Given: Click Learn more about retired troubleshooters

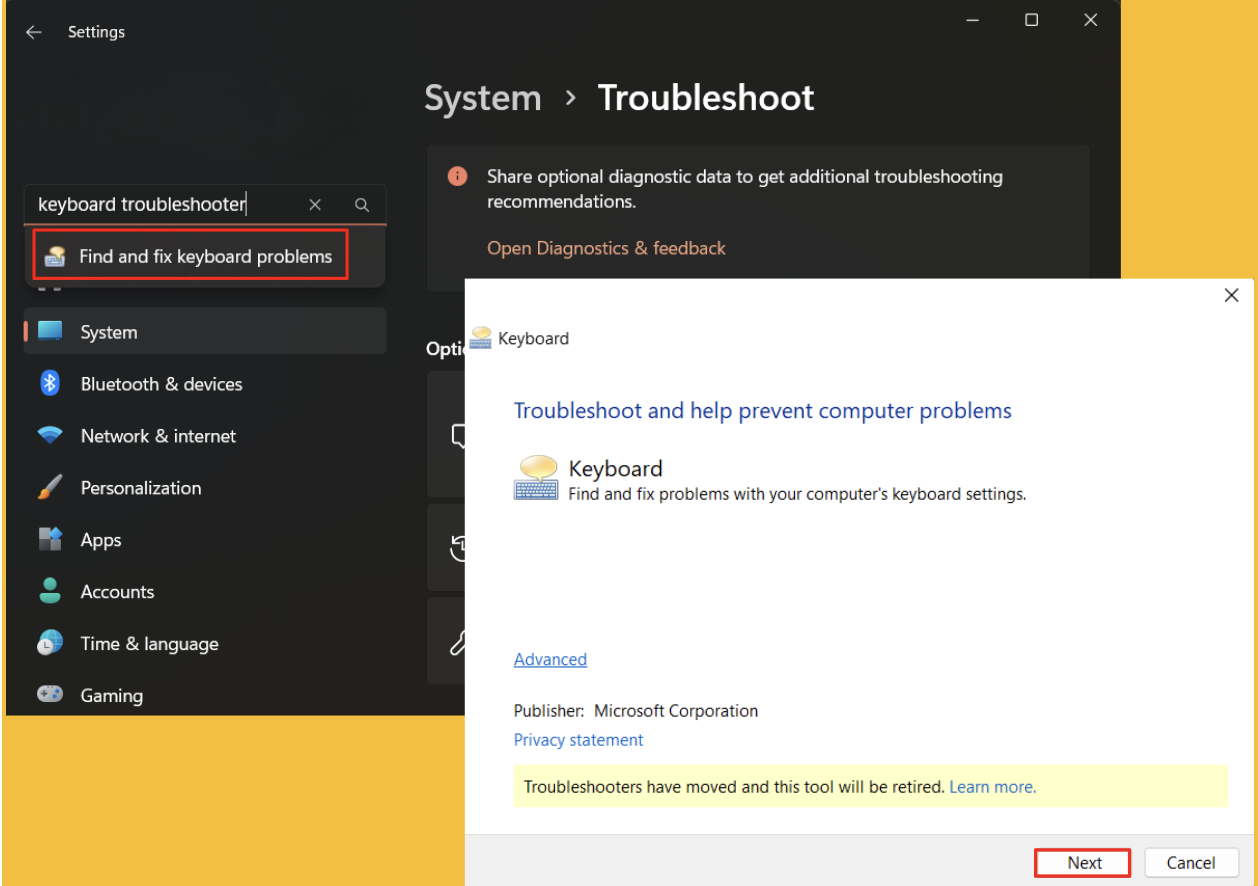Looking at the screenshot, I should 992,787.
